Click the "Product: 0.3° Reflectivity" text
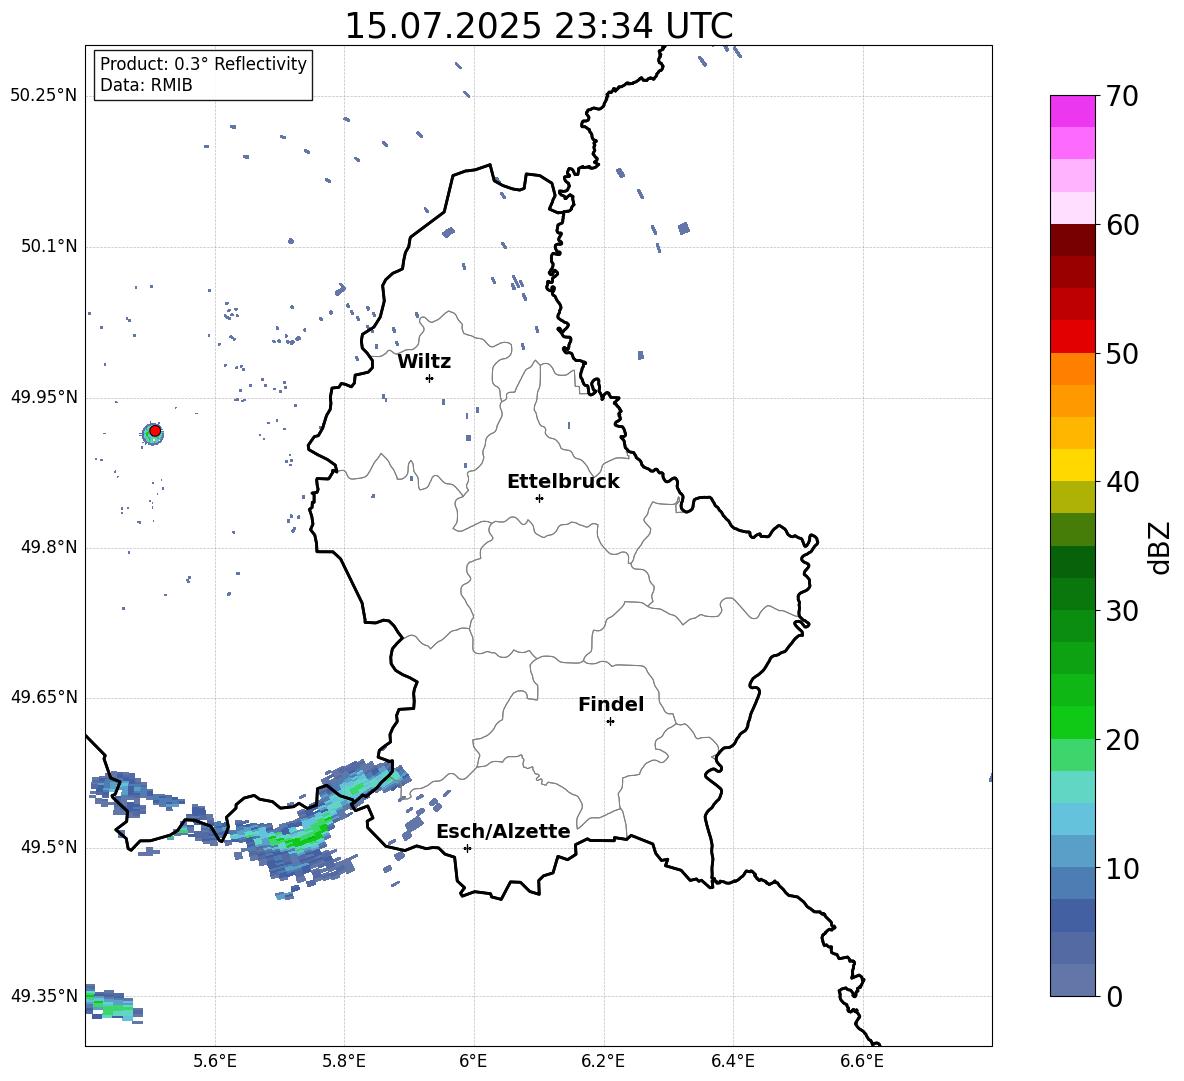The width and height of the screenshot is (1184, 1081). pyautogui.click(x=203, y=64)
